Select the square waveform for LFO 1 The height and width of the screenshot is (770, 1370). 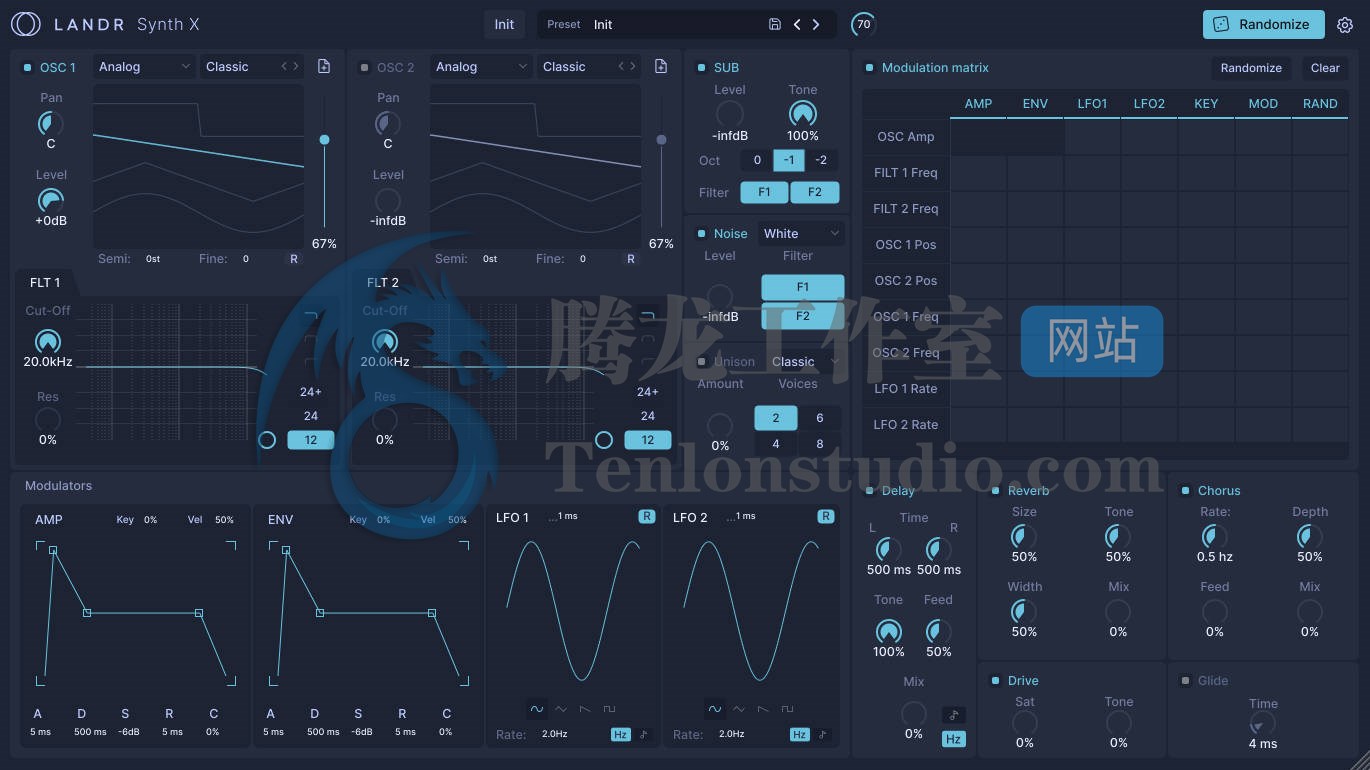(609, 709)
